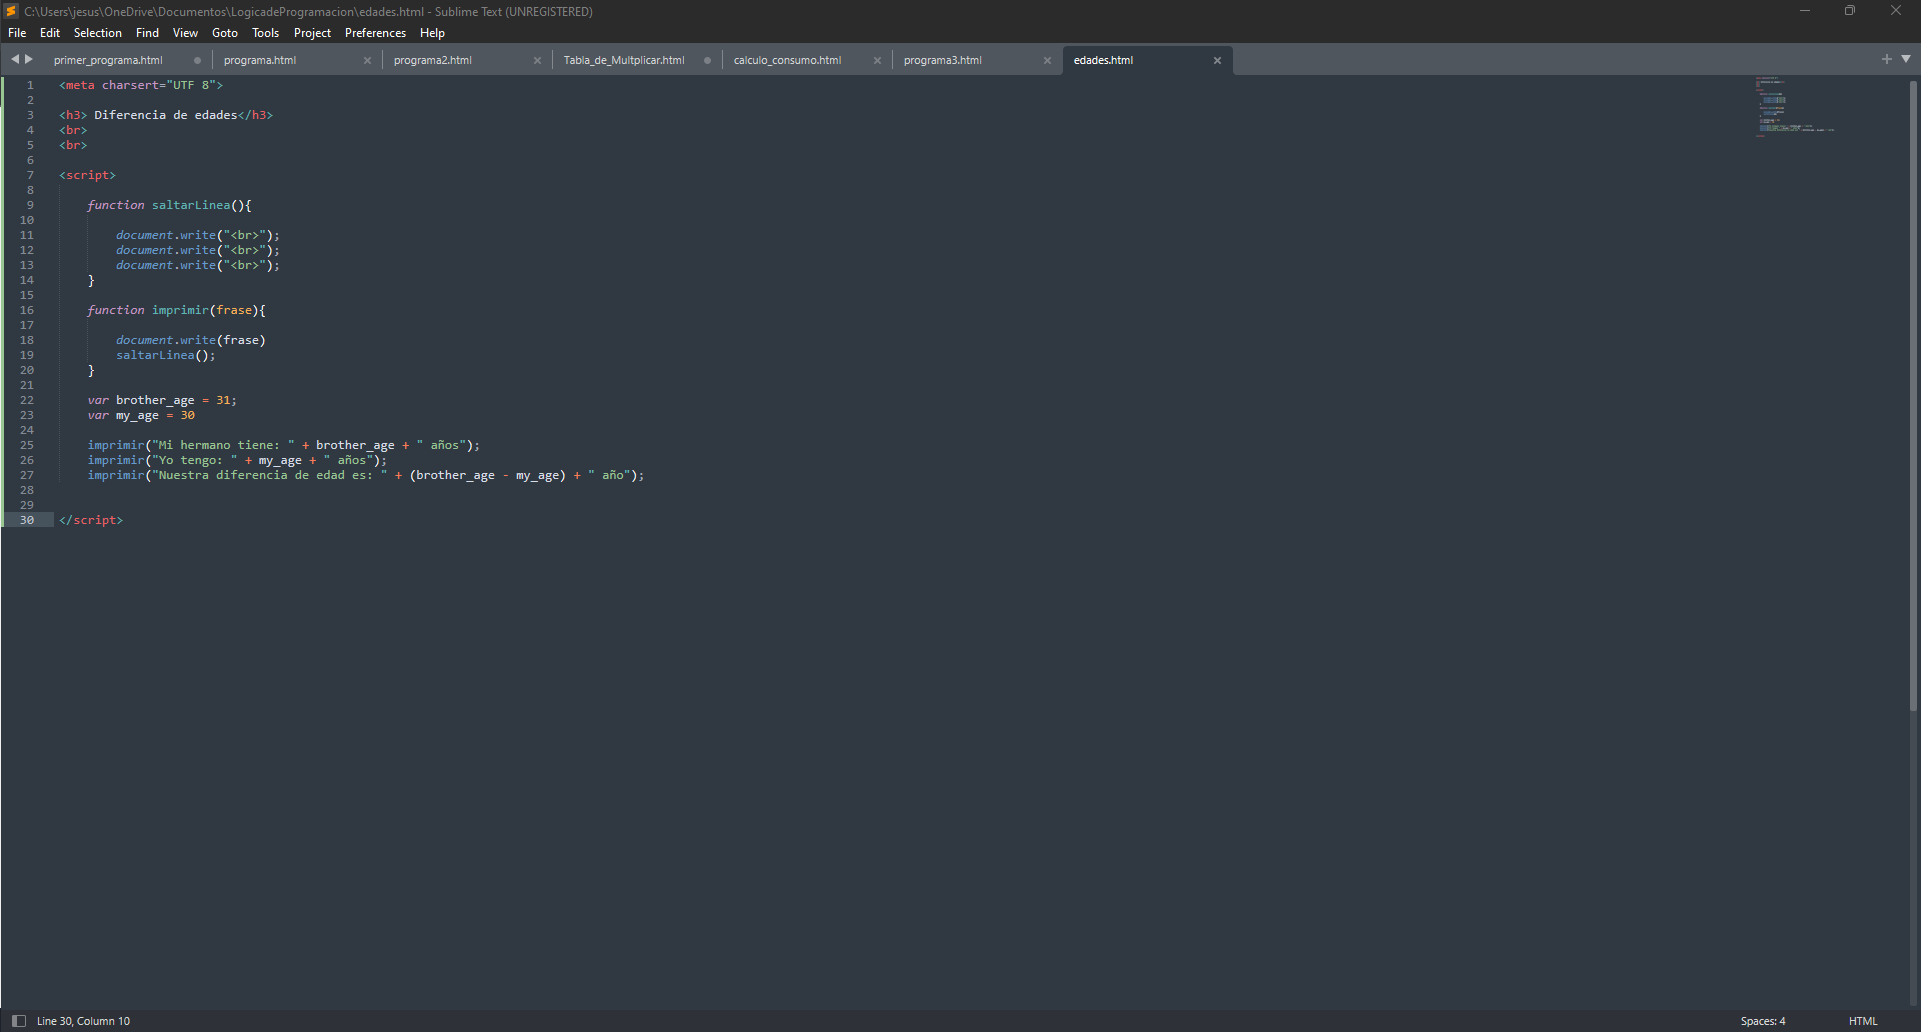Switch to the programa2.html tab

pyautogui.click(x=433, y=60)
